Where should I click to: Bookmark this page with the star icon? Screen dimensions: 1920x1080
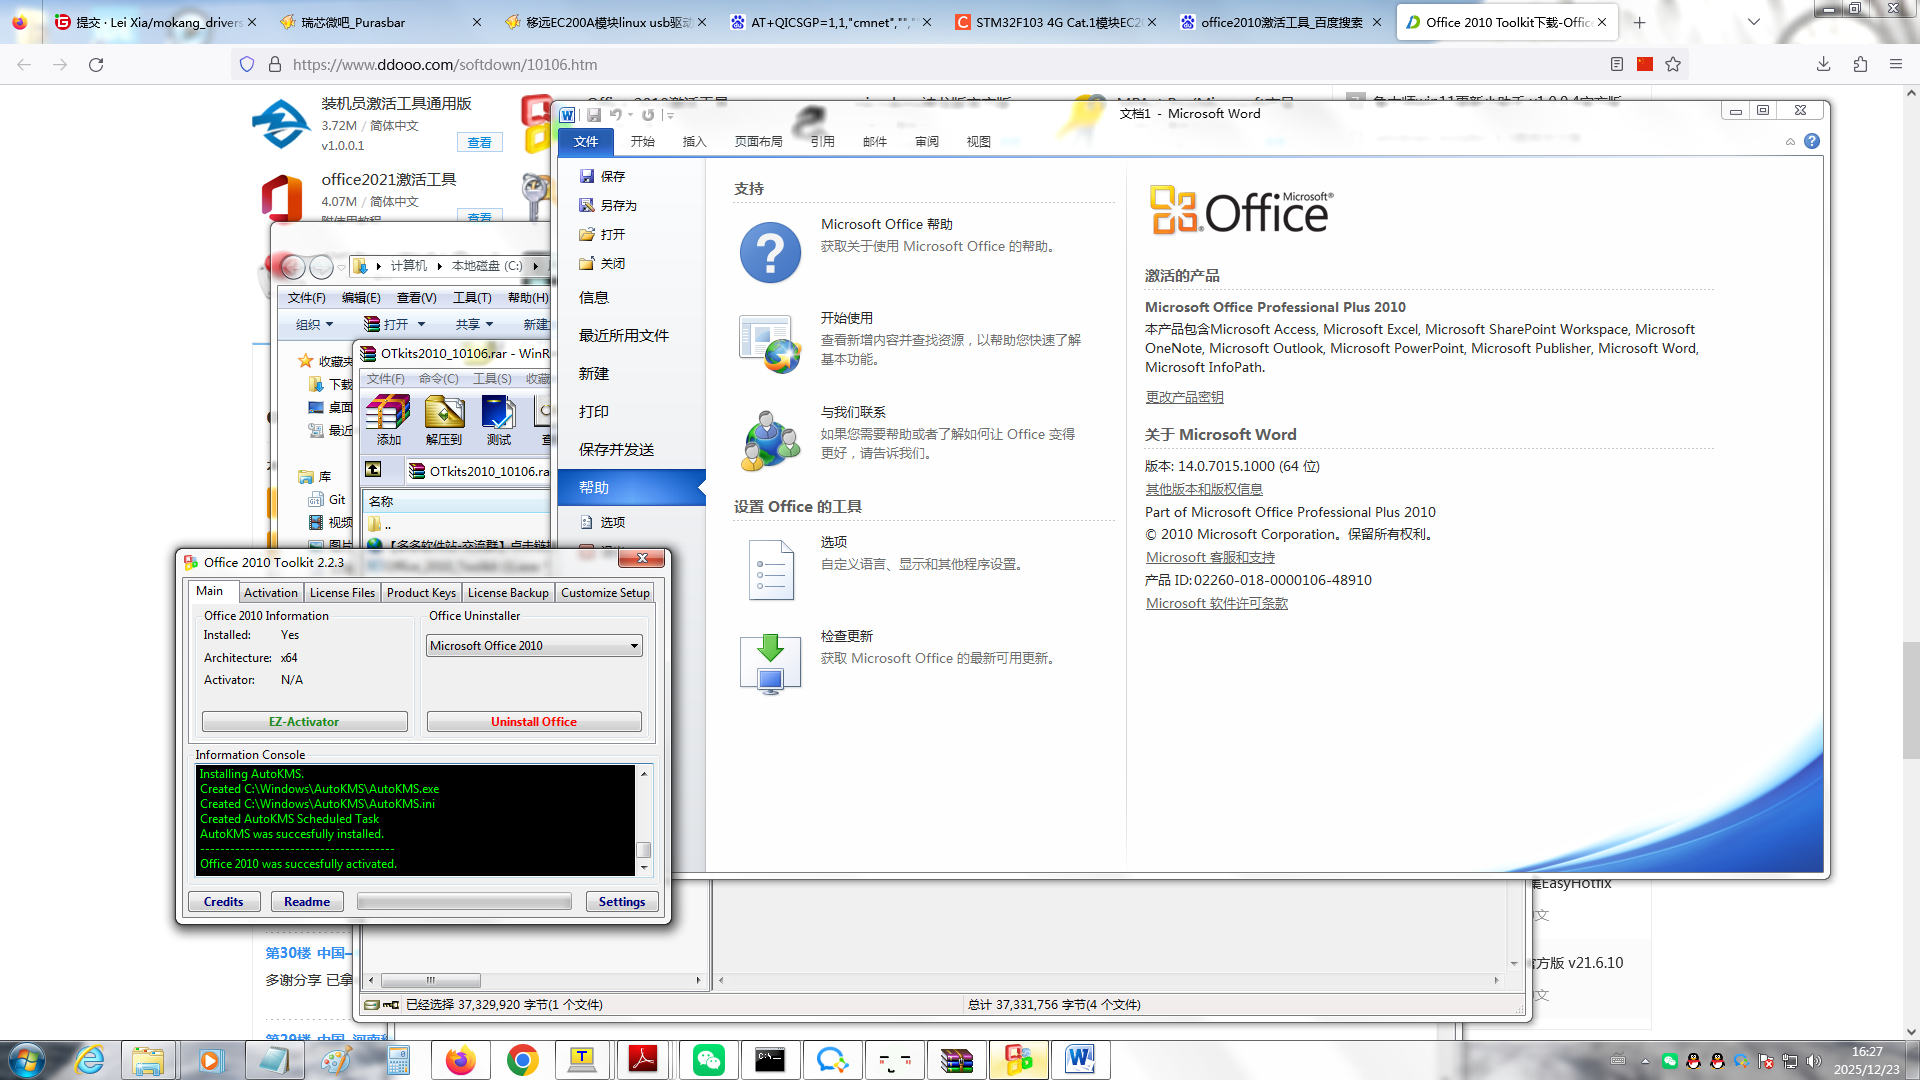(1673, 64)
